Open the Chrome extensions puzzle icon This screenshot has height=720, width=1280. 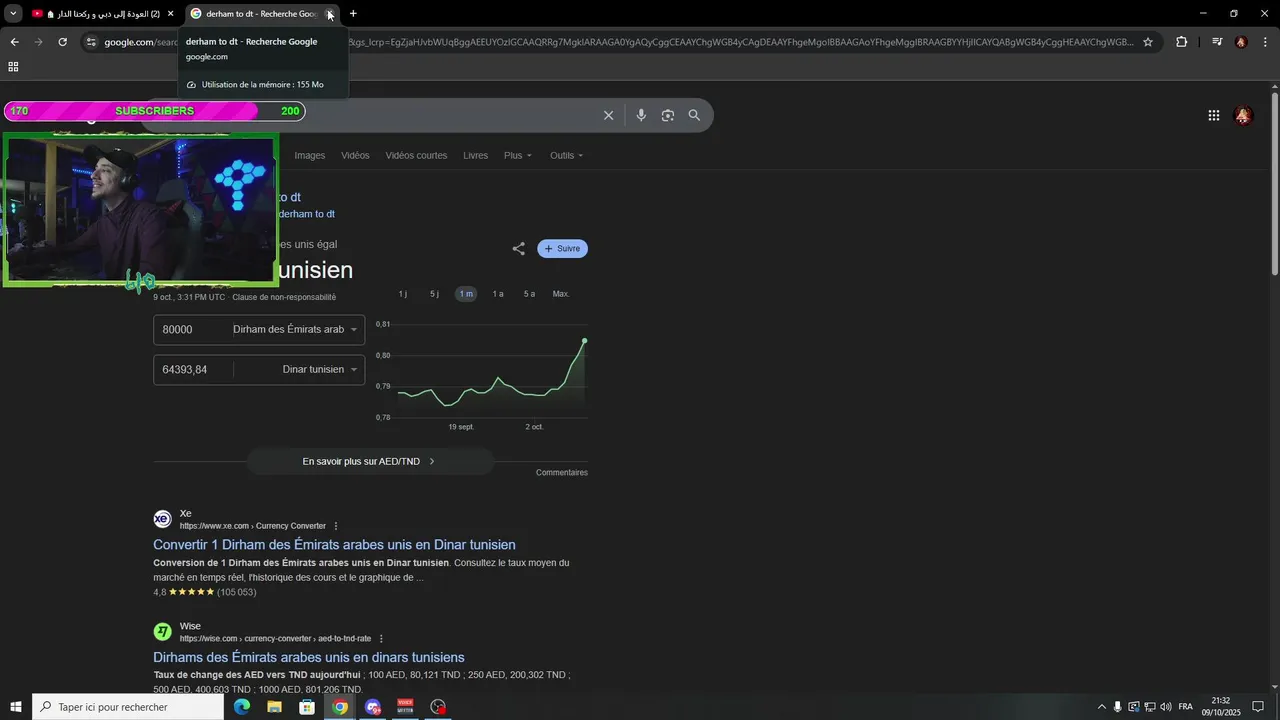click(x=1182, y=42)
